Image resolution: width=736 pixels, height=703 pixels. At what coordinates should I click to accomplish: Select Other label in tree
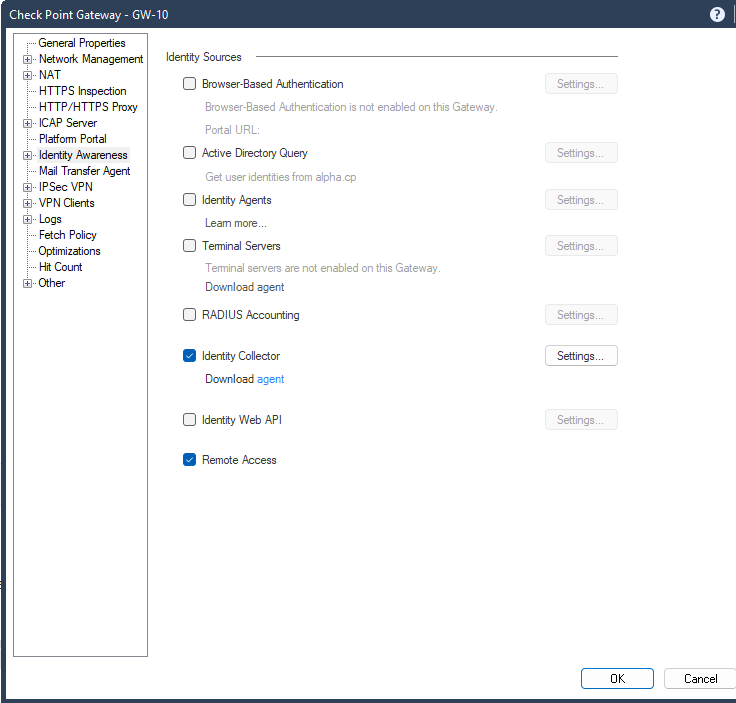52,283
